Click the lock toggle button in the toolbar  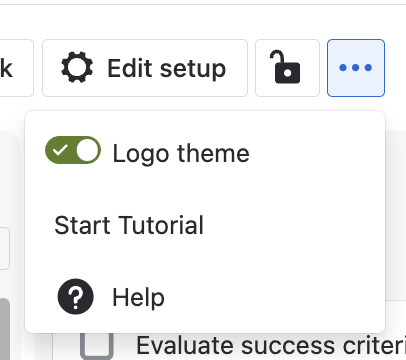pyautogui.click(x=287, y=68)
